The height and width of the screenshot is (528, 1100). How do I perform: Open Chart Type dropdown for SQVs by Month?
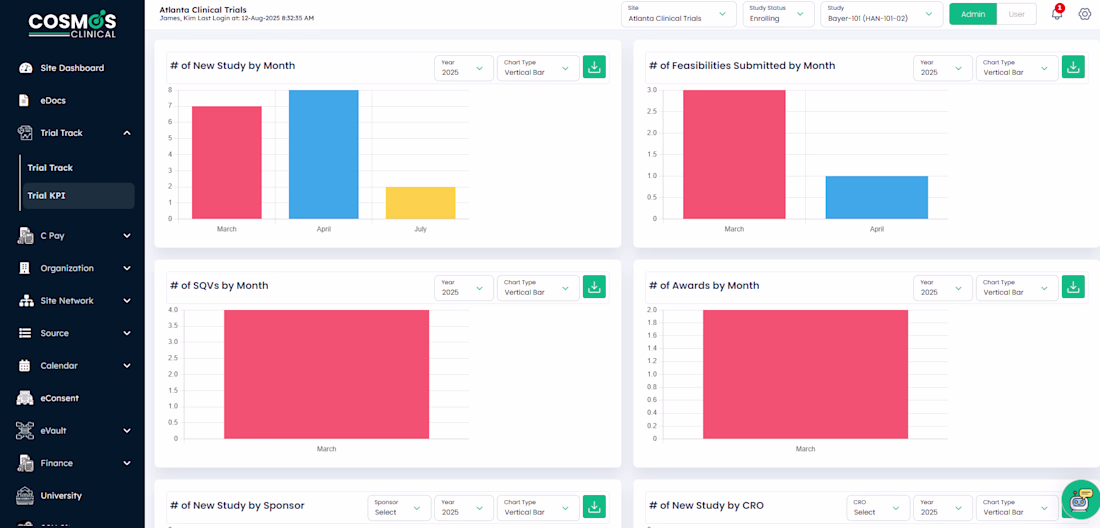pos(538,287)
